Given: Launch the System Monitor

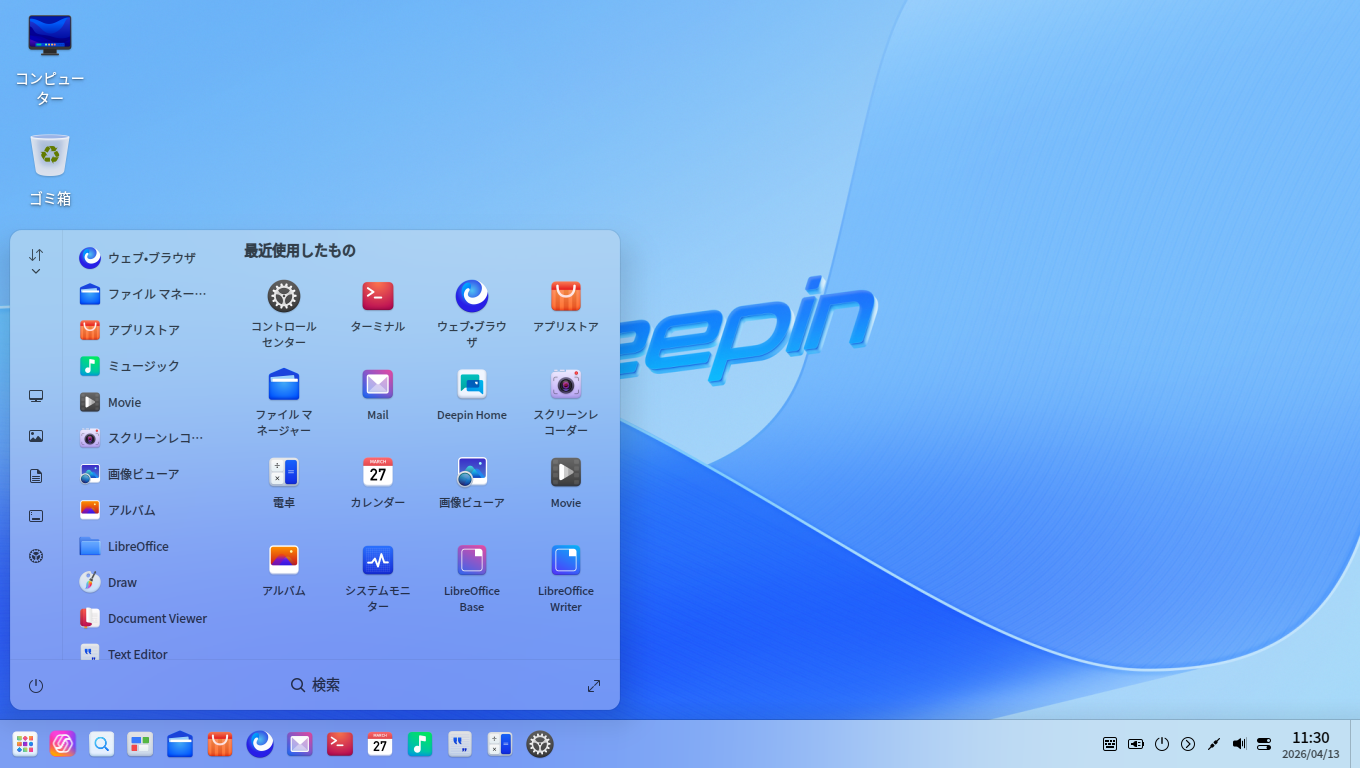Looking at the screenshot, I should (x=377, y=560).
